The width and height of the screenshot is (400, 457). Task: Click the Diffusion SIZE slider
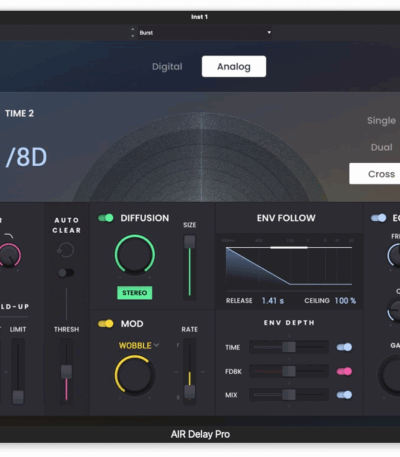tap(190, 267)
